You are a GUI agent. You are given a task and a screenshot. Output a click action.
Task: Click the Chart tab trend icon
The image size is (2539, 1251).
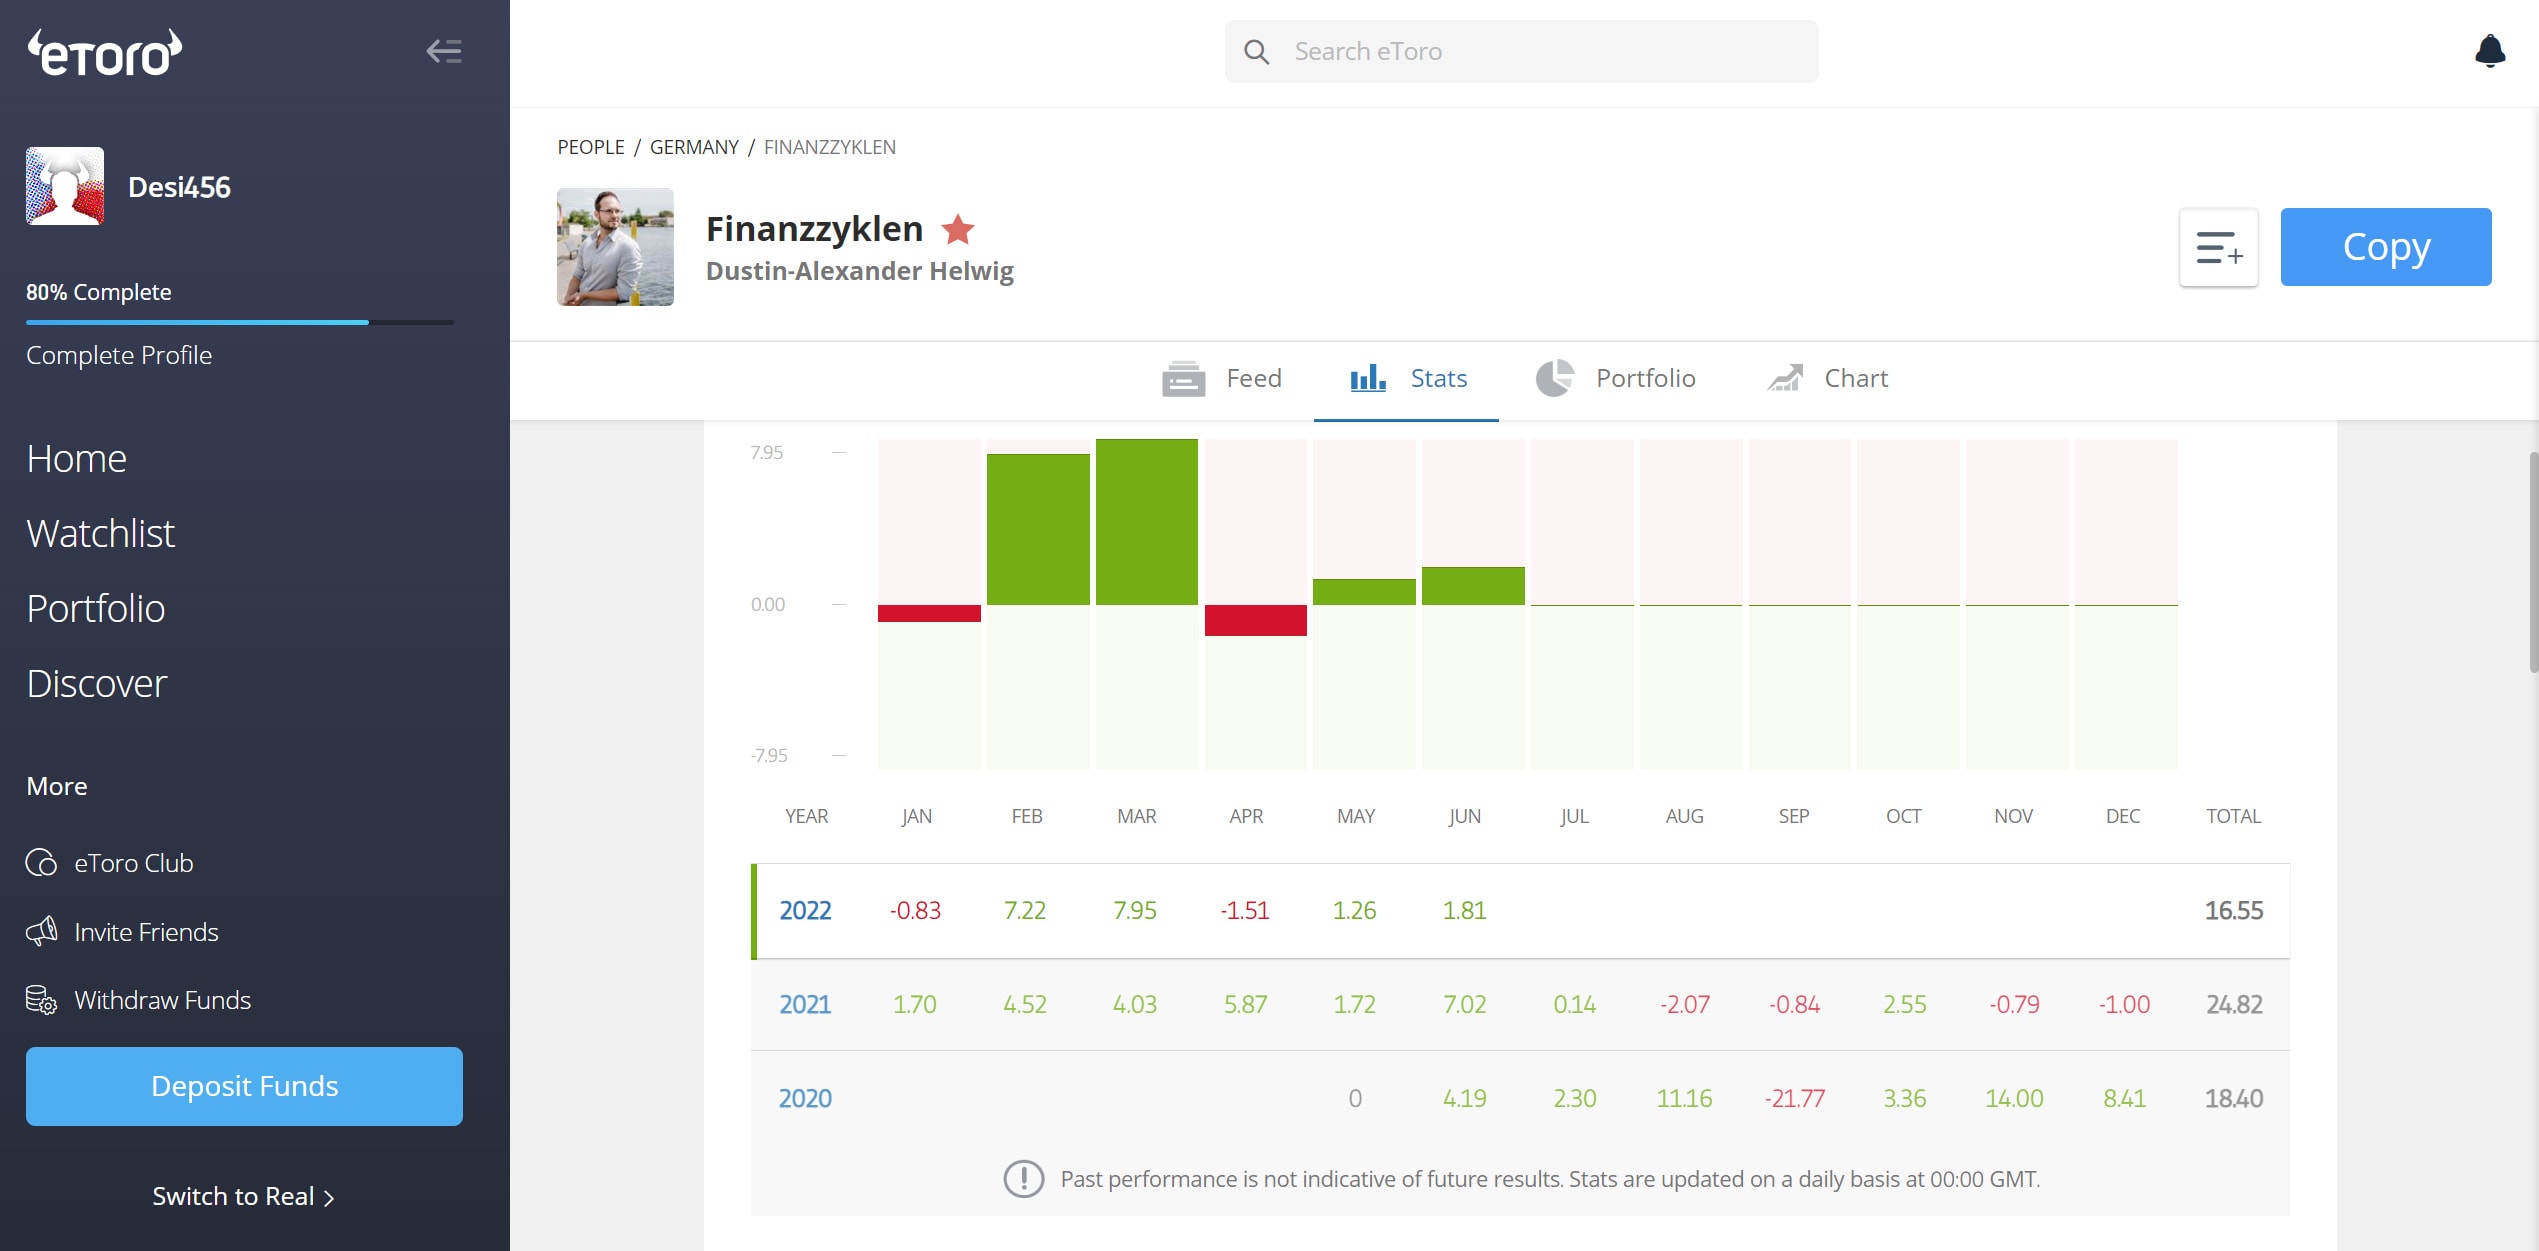coord(1785,378)
